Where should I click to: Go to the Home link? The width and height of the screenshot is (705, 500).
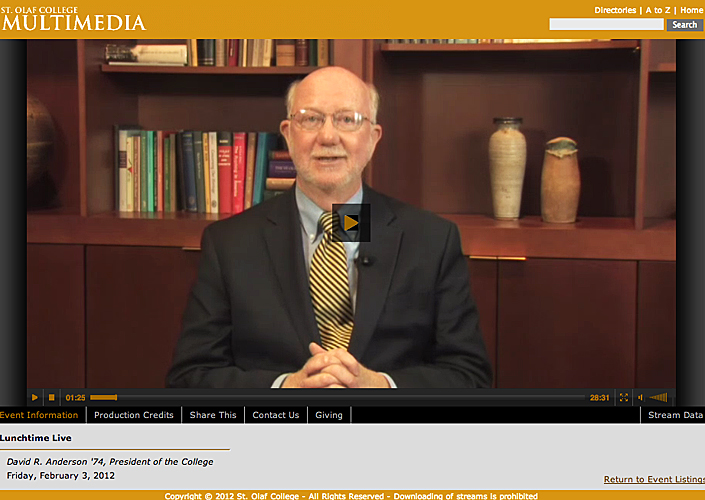tap(692, 10)
